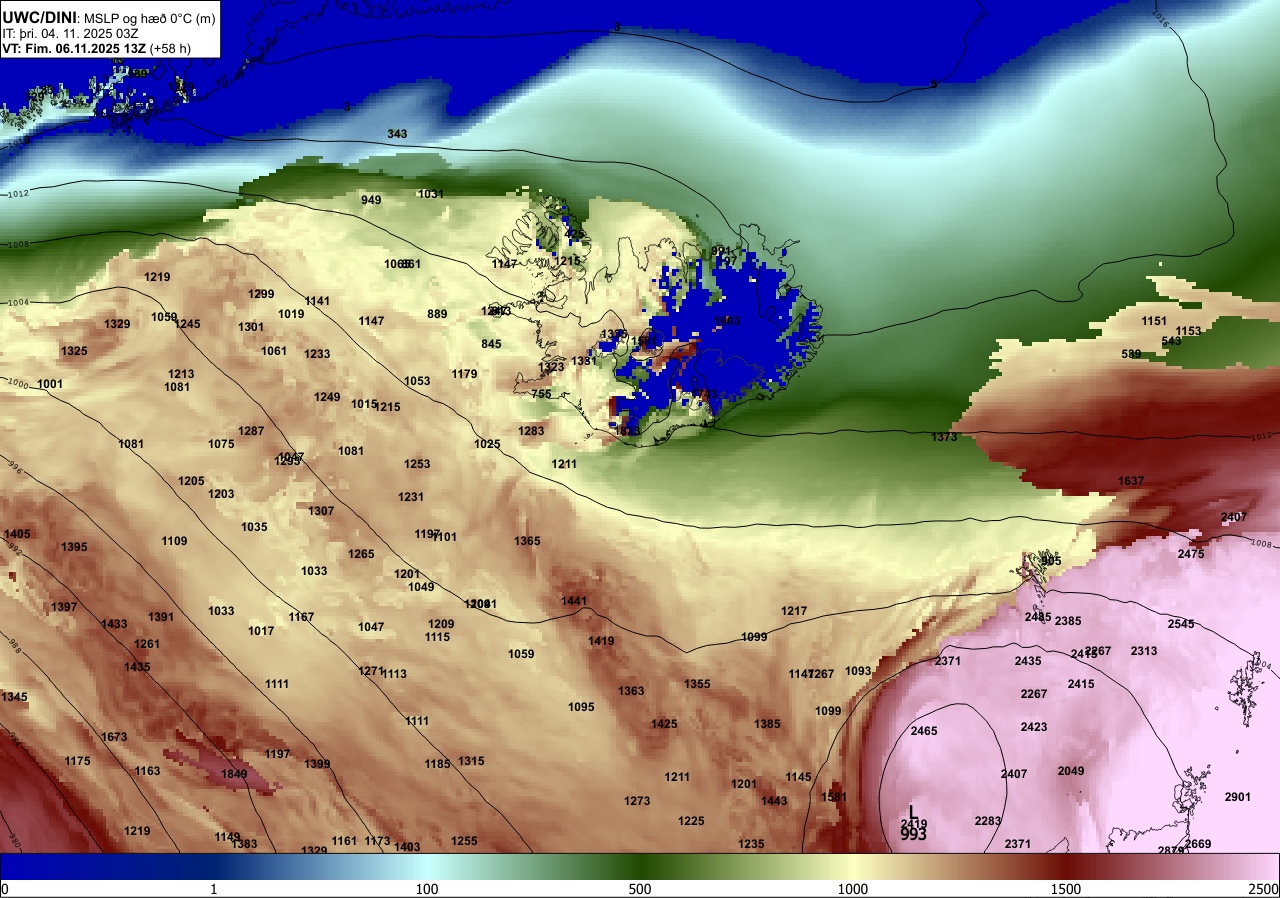Click the map value 1443

[x=774, y=801]
